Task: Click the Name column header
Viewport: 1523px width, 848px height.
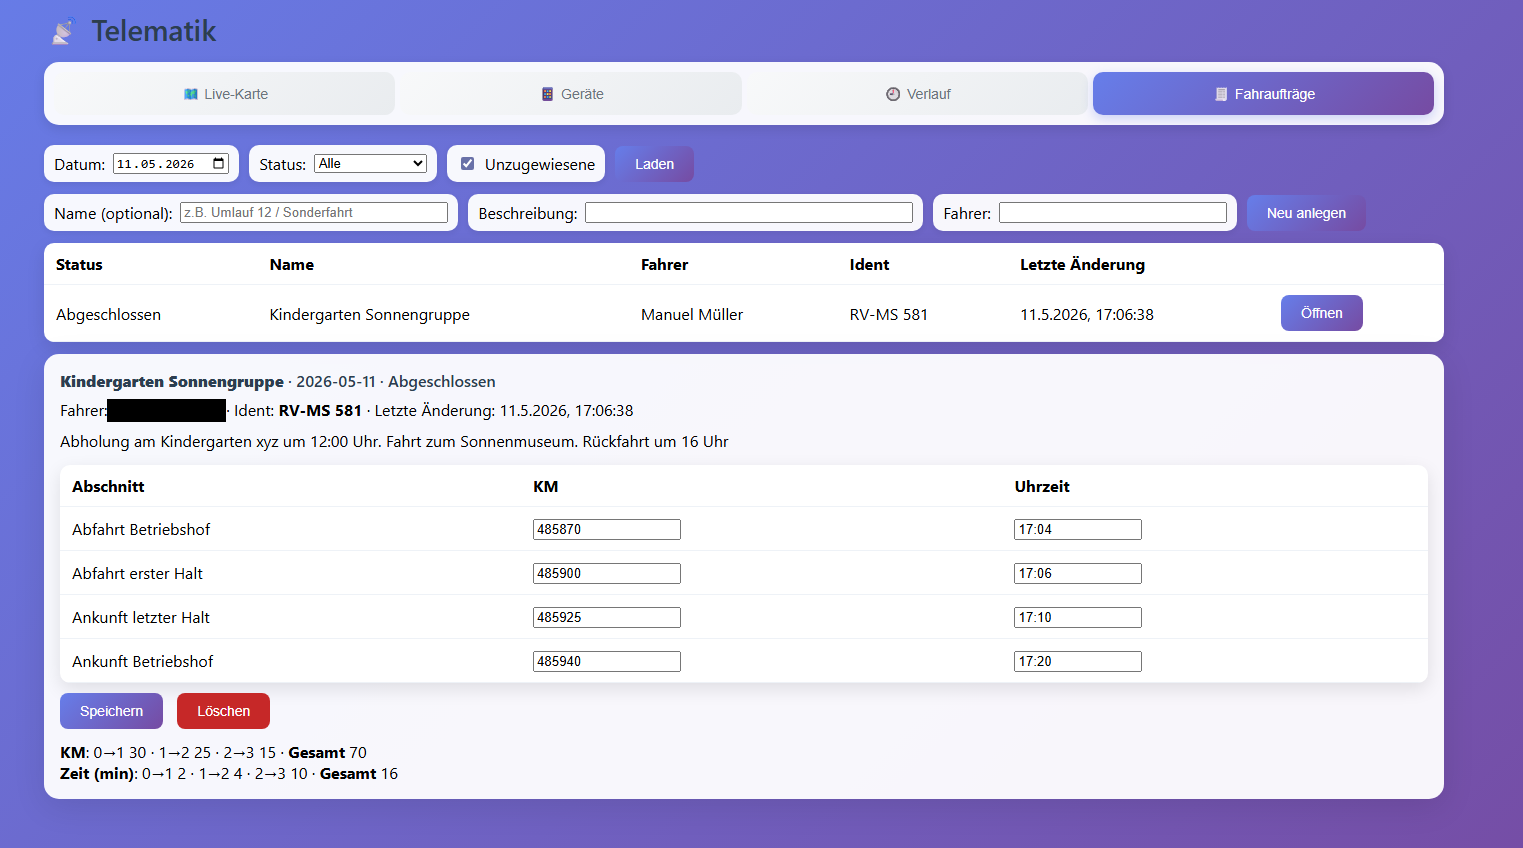Action: [291, 264]
